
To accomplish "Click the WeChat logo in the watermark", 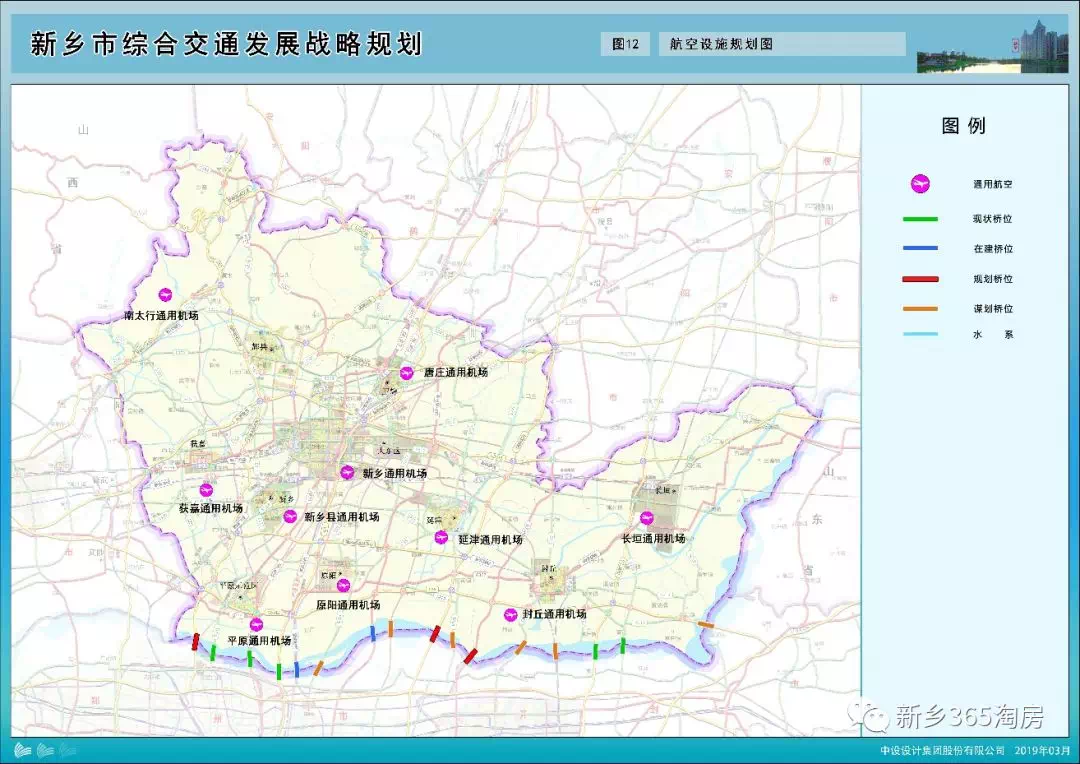I will [875, 715].
